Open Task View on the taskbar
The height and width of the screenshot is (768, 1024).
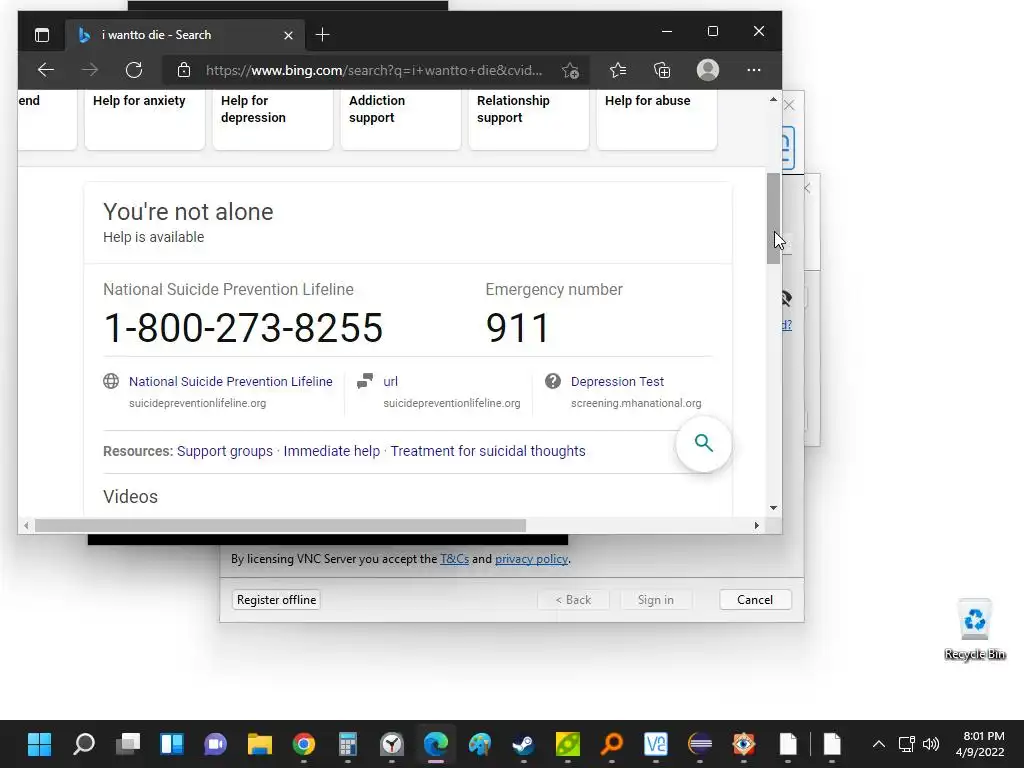[x=128, y=744]
